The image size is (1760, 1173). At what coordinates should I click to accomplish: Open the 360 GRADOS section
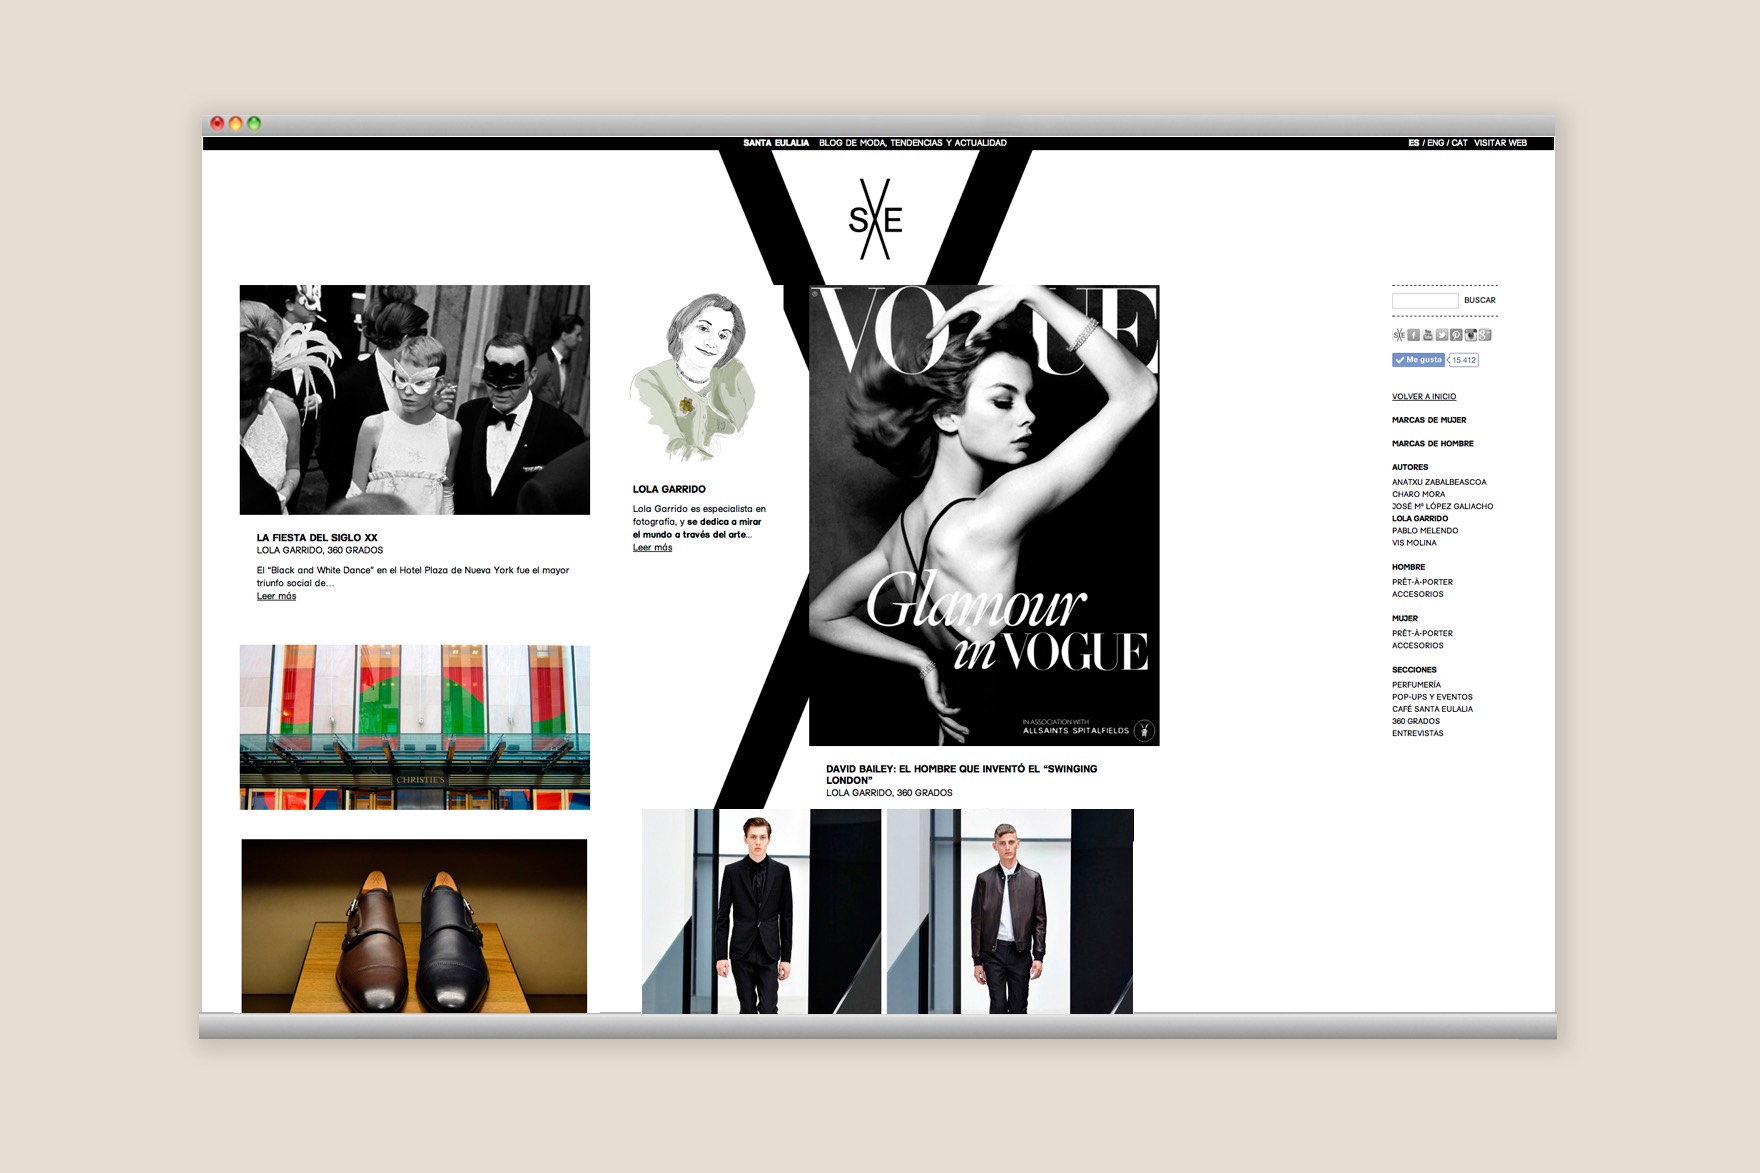1416,721
